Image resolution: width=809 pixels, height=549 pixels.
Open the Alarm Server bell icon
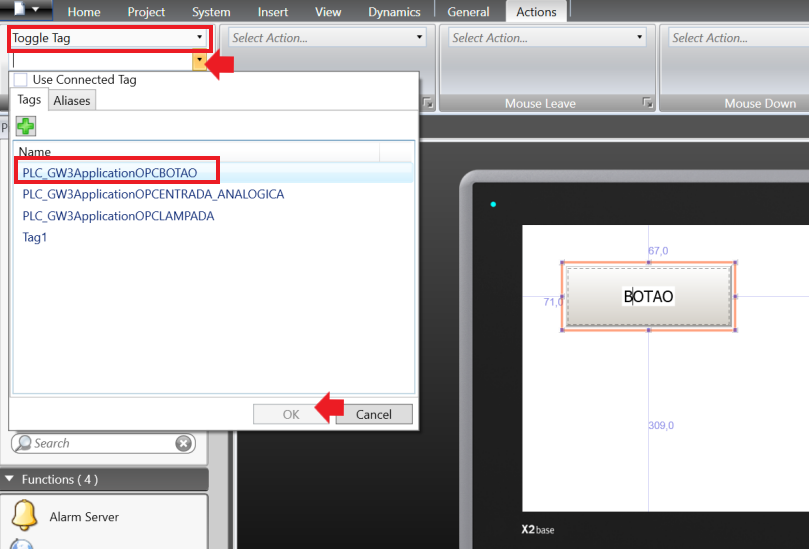point(24,516)
